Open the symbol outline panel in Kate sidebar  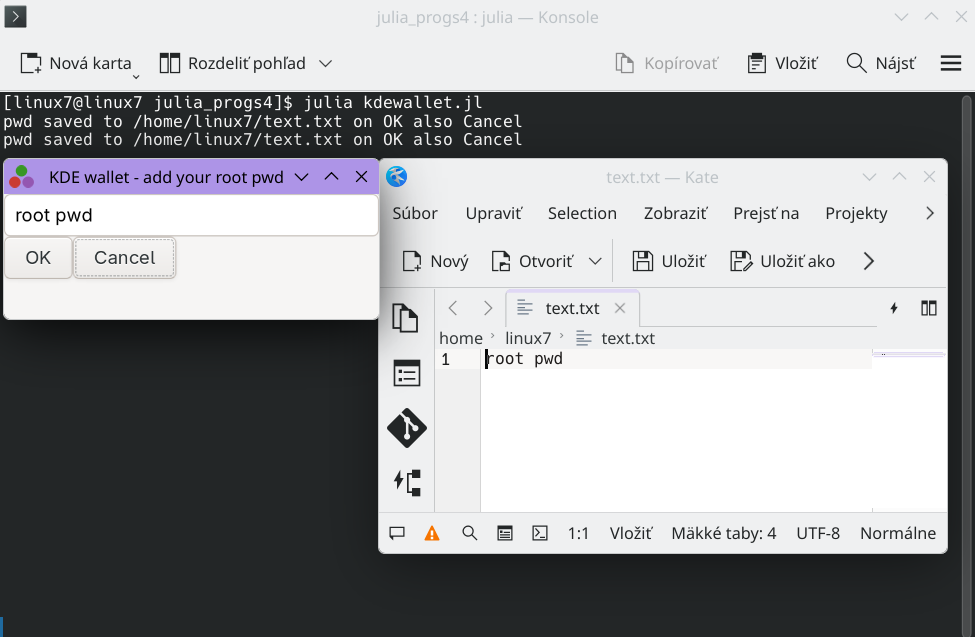click(x=406, y=482)
